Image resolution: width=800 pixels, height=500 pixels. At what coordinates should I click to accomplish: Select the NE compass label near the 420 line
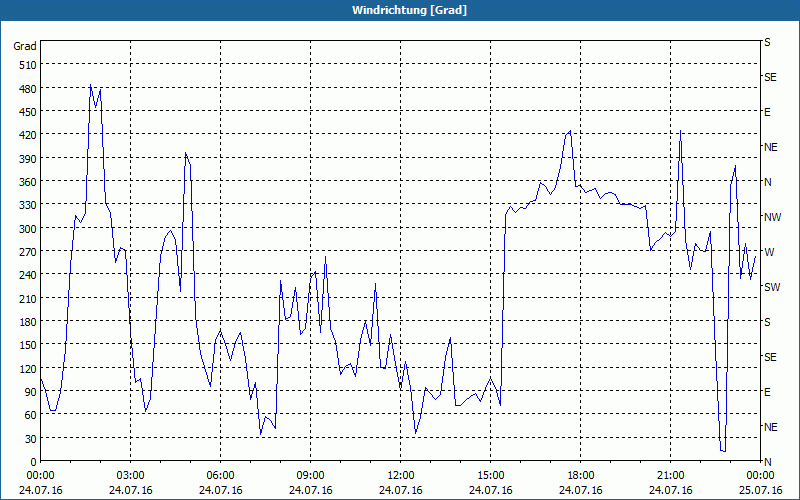tap(770, 147)
